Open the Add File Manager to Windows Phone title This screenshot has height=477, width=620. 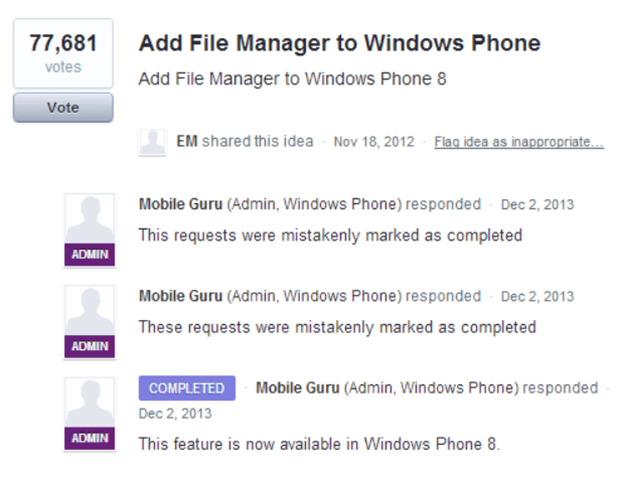click(340, 43)
